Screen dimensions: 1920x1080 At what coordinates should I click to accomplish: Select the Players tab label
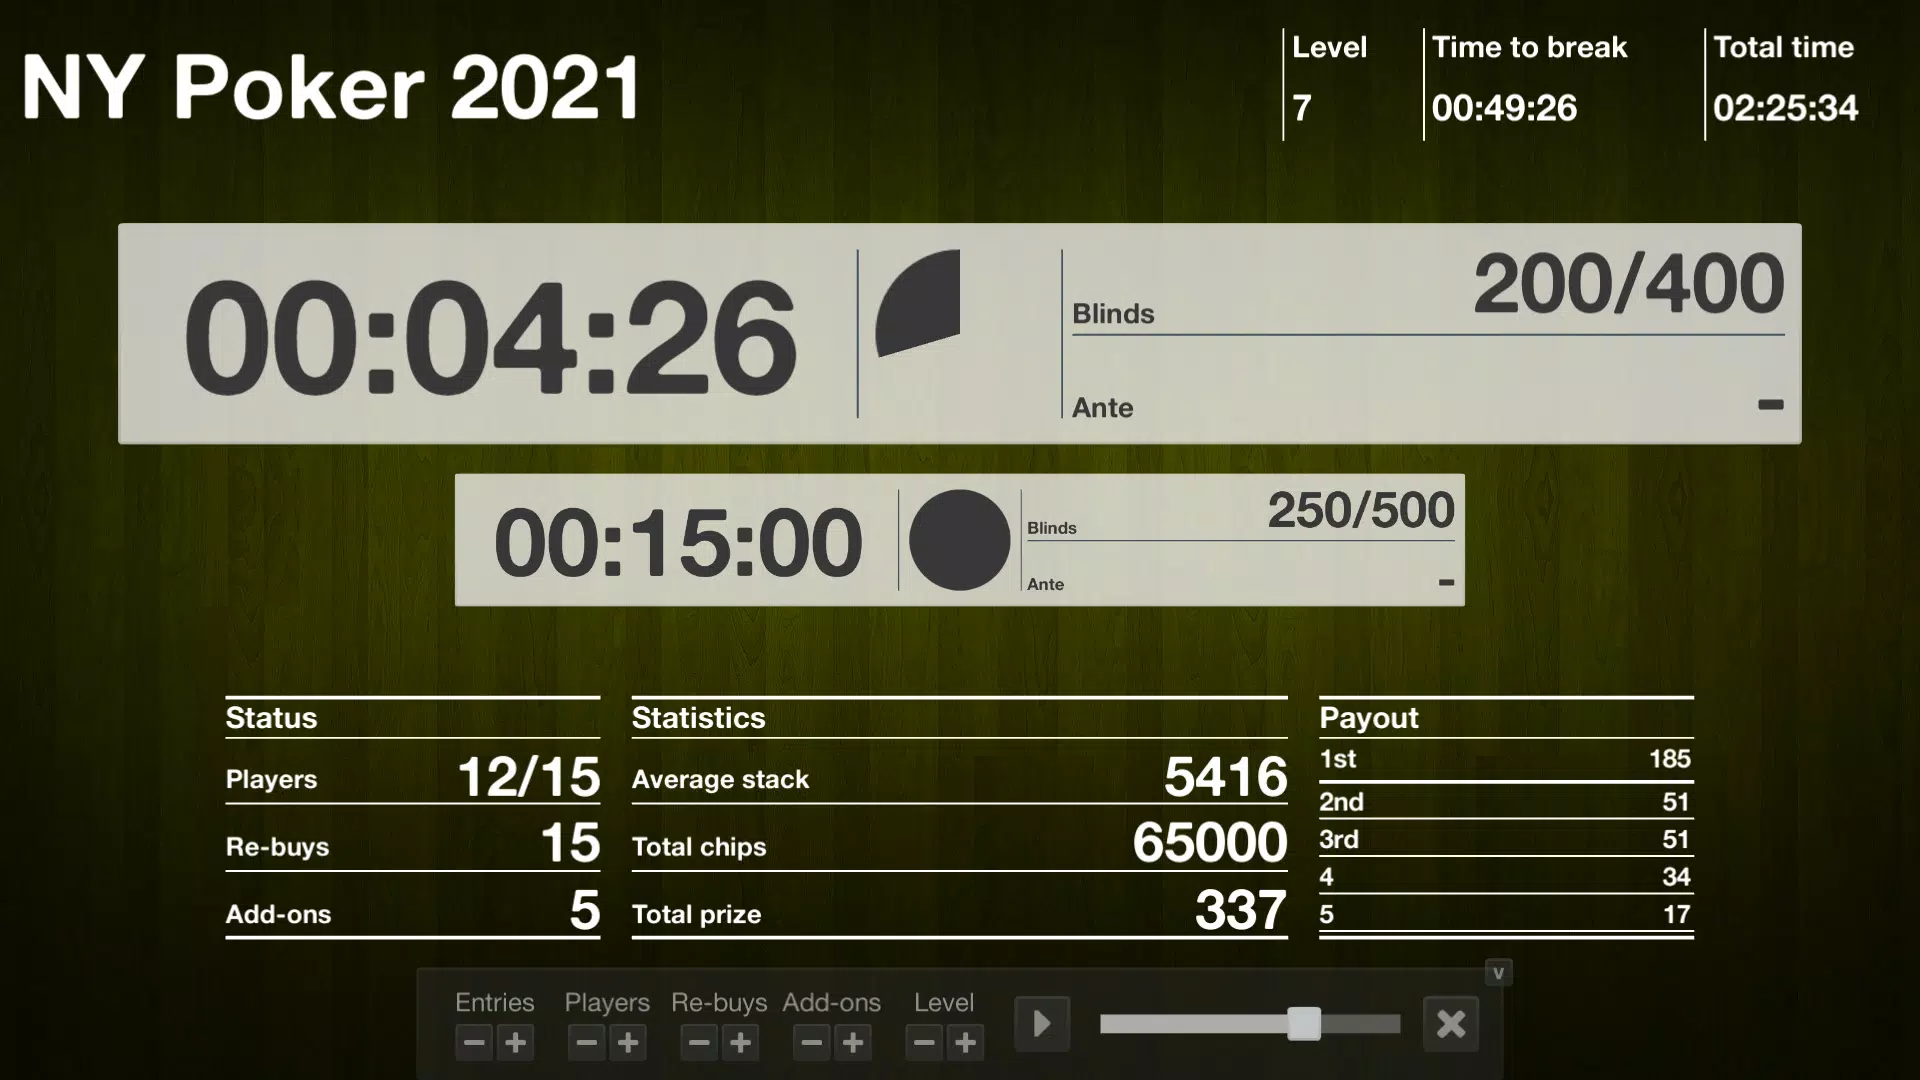(x=605, y=1002)
